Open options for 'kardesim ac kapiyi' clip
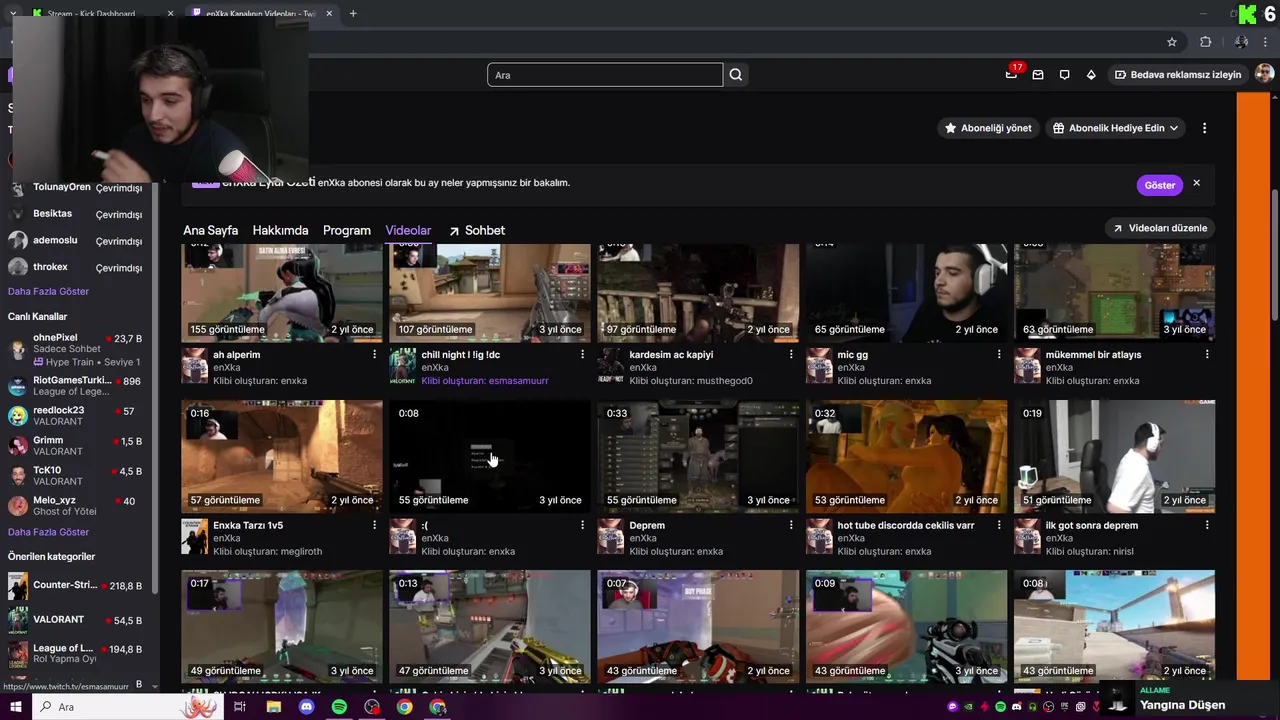This screenshot has width=1280, height=720. (x=791, y=354)
